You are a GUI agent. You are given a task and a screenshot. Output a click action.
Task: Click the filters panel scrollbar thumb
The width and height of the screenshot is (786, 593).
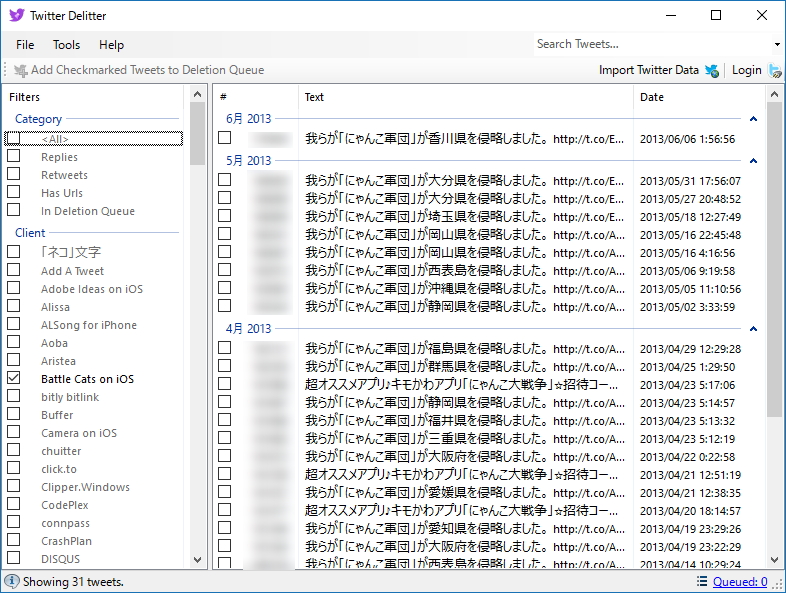pyautogui.click(x=198, y=134)
